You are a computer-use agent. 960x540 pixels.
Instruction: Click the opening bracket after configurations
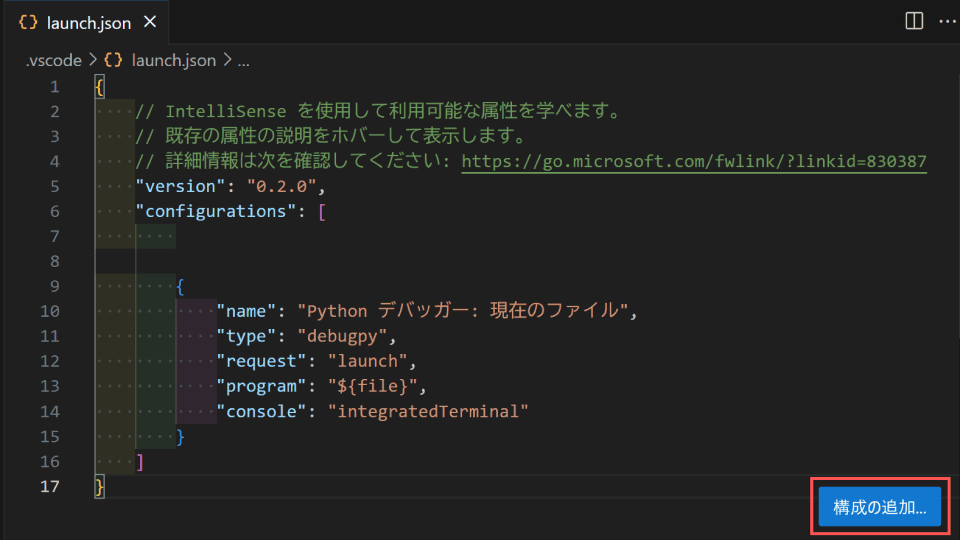[x=322, y=212]
